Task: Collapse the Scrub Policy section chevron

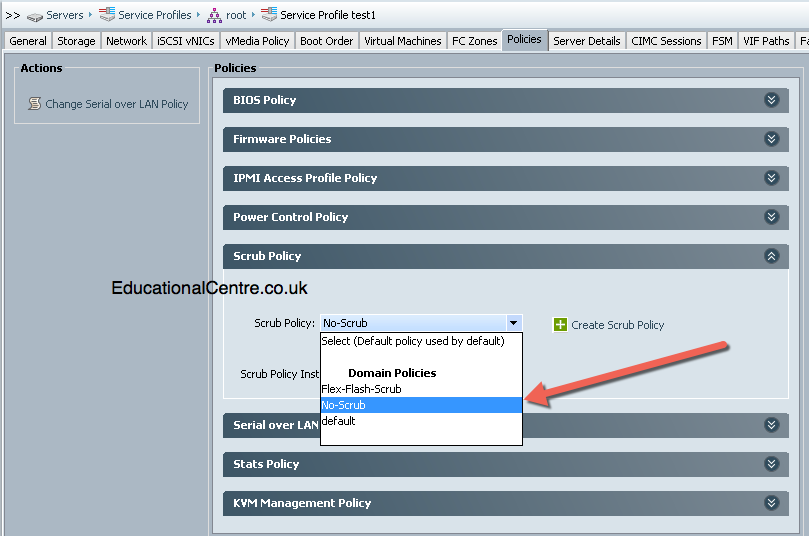Action: (771, 256)
